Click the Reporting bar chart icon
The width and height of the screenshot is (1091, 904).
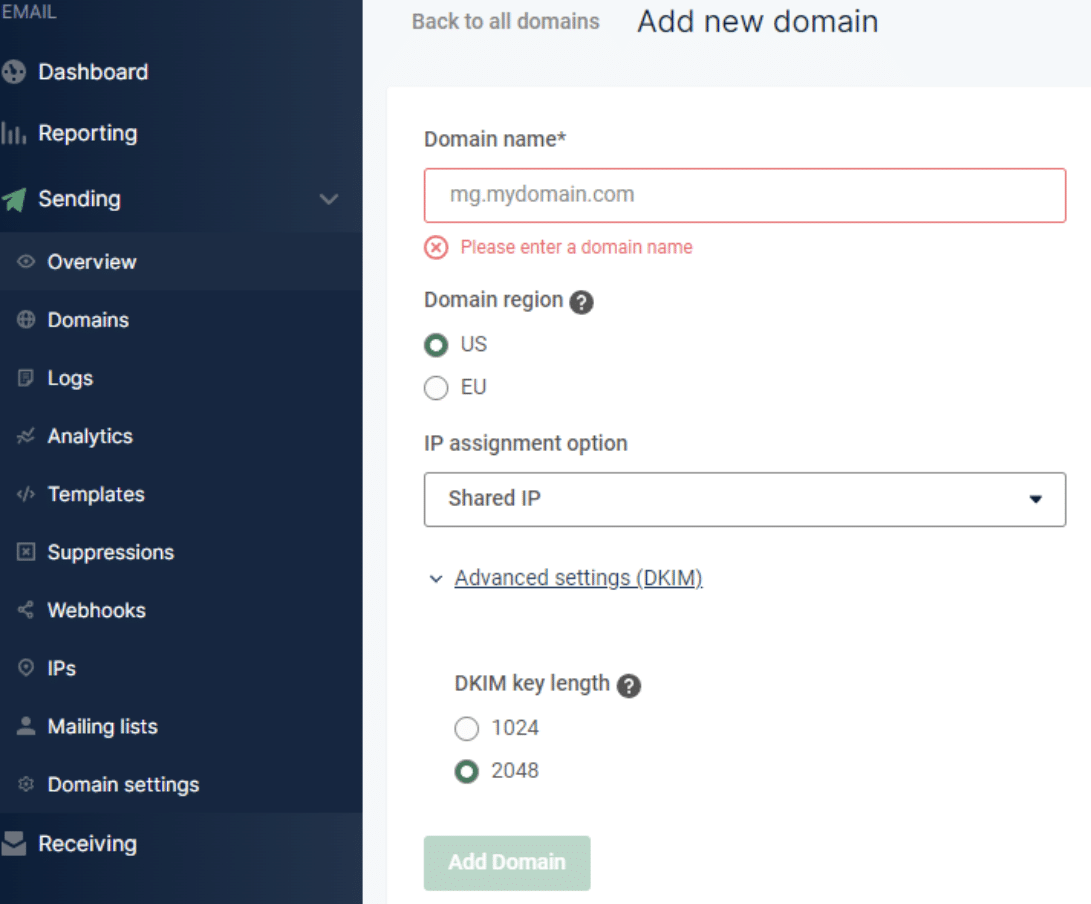coord(13,133)
